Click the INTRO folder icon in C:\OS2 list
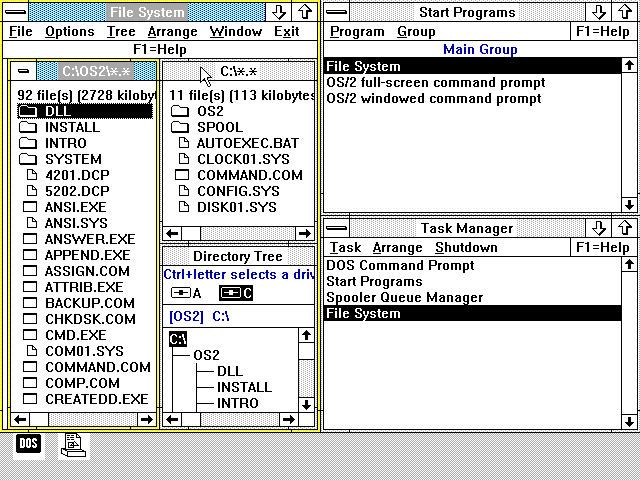 [x=28, y=143]
